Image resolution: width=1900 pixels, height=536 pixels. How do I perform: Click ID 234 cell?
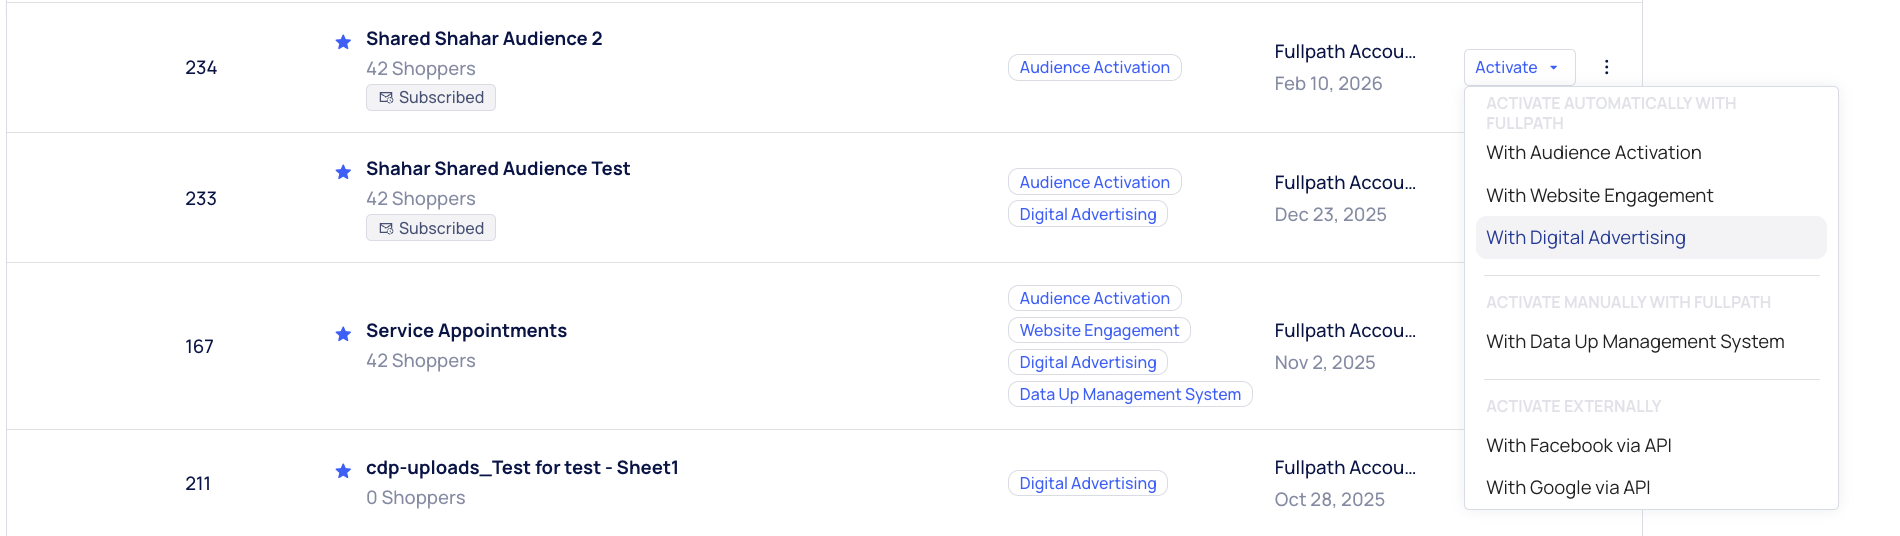point(201,68)
